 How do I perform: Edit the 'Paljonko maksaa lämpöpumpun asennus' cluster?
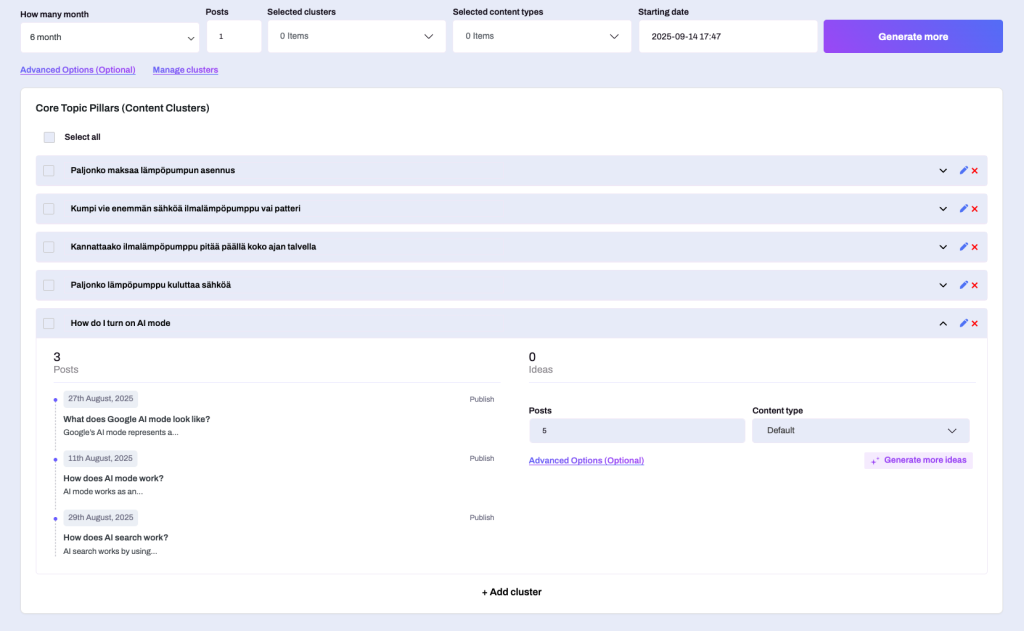(x=963, y=170)
